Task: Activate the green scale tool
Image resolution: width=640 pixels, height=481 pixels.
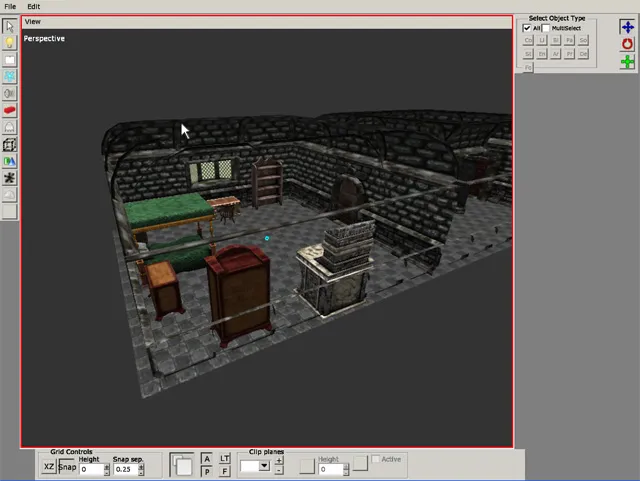Action: (627, 62)
